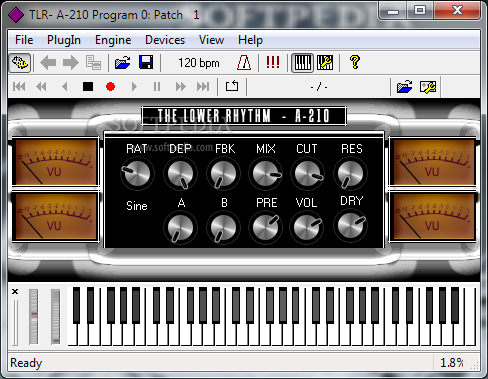Click the first black key on the keyboard

(77, 305)
